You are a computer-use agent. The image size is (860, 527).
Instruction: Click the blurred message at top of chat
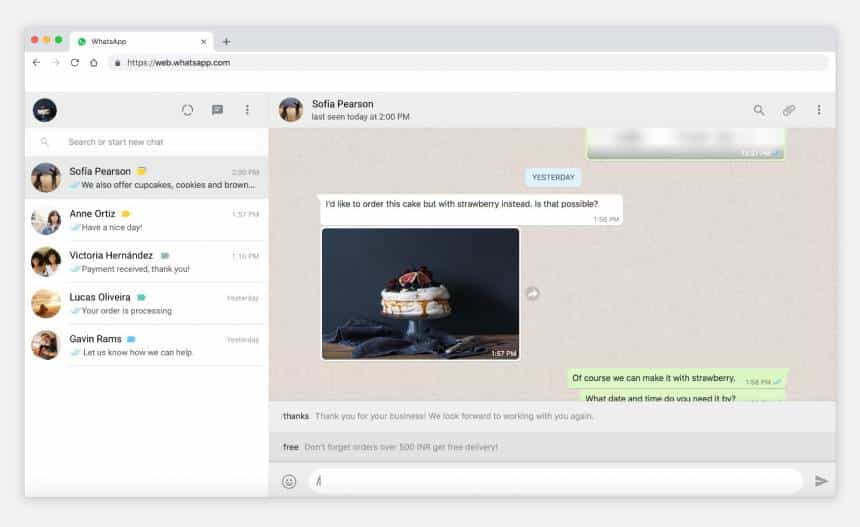[x=686, y=144]
